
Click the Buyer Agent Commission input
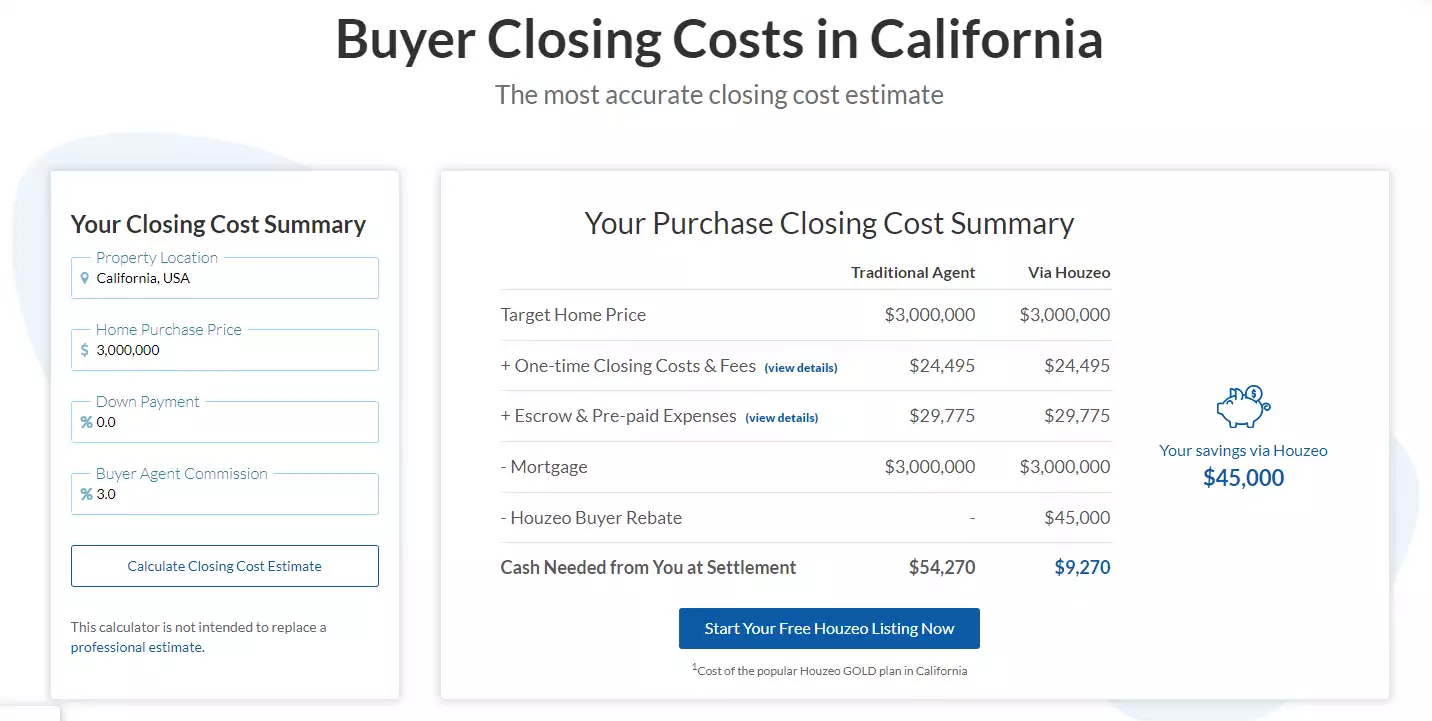click(x=235, y=495)
